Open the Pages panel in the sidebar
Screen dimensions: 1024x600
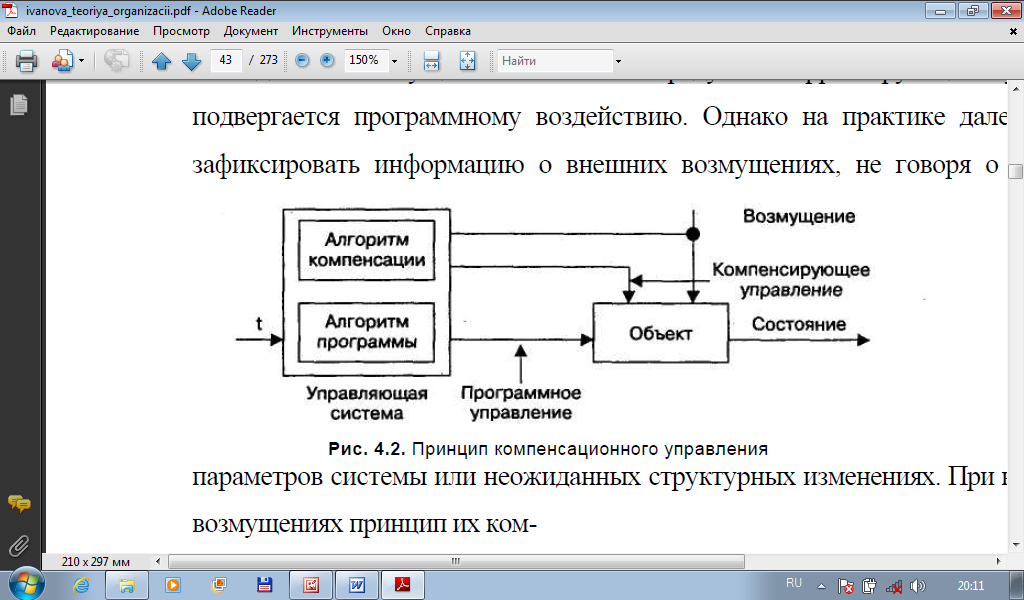(x=19, y=104)
